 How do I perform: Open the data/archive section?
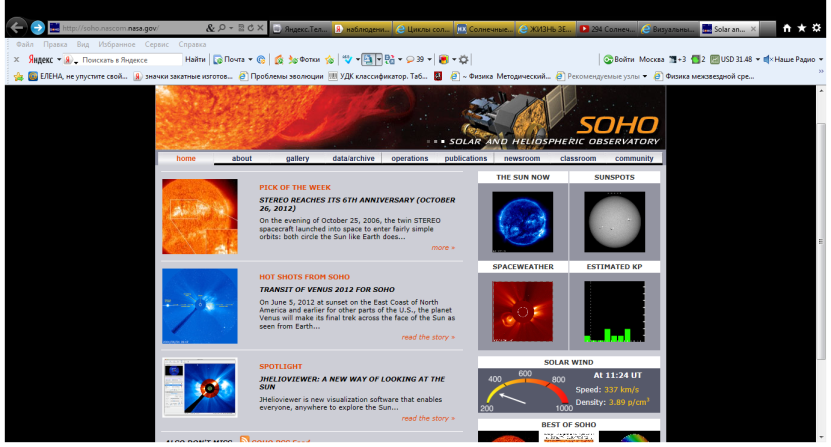tap(353, 158)
